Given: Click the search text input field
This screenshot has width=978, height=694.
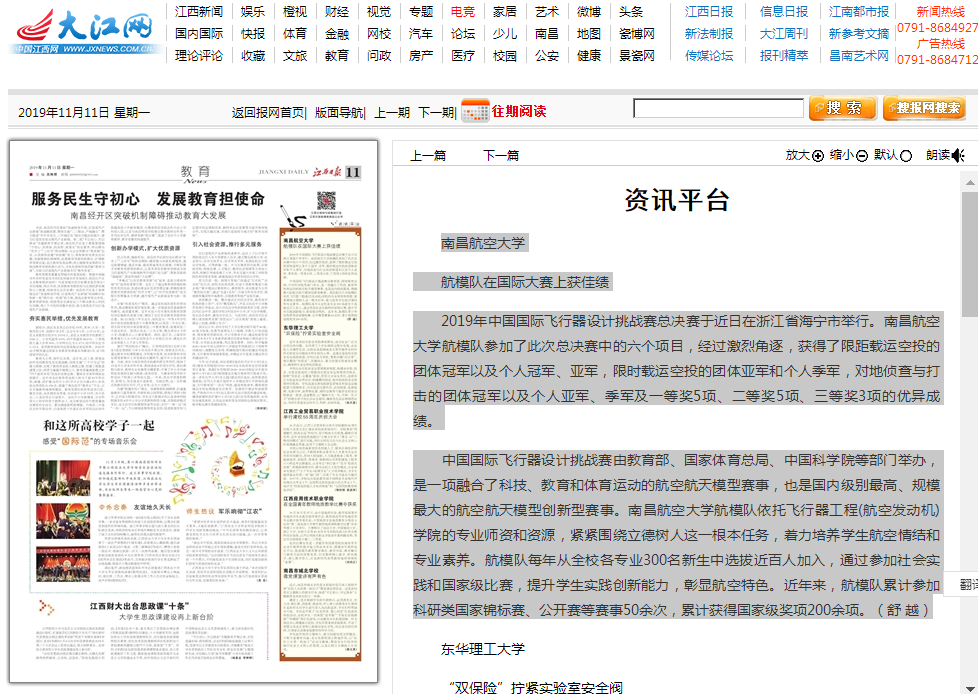Looking at the screenshot, I should point(717,109).
